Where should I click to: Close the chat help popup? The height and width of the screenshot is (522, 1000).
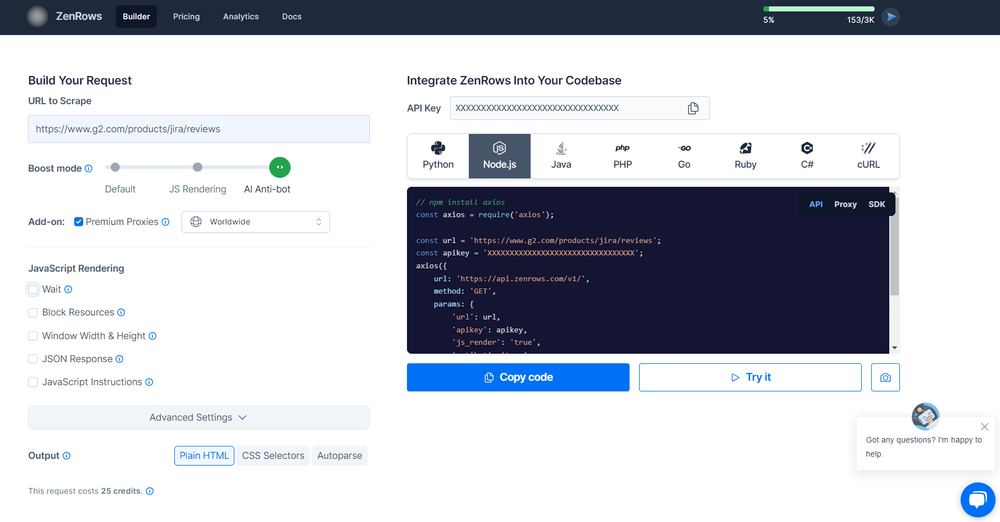click(x=985, y=427)
